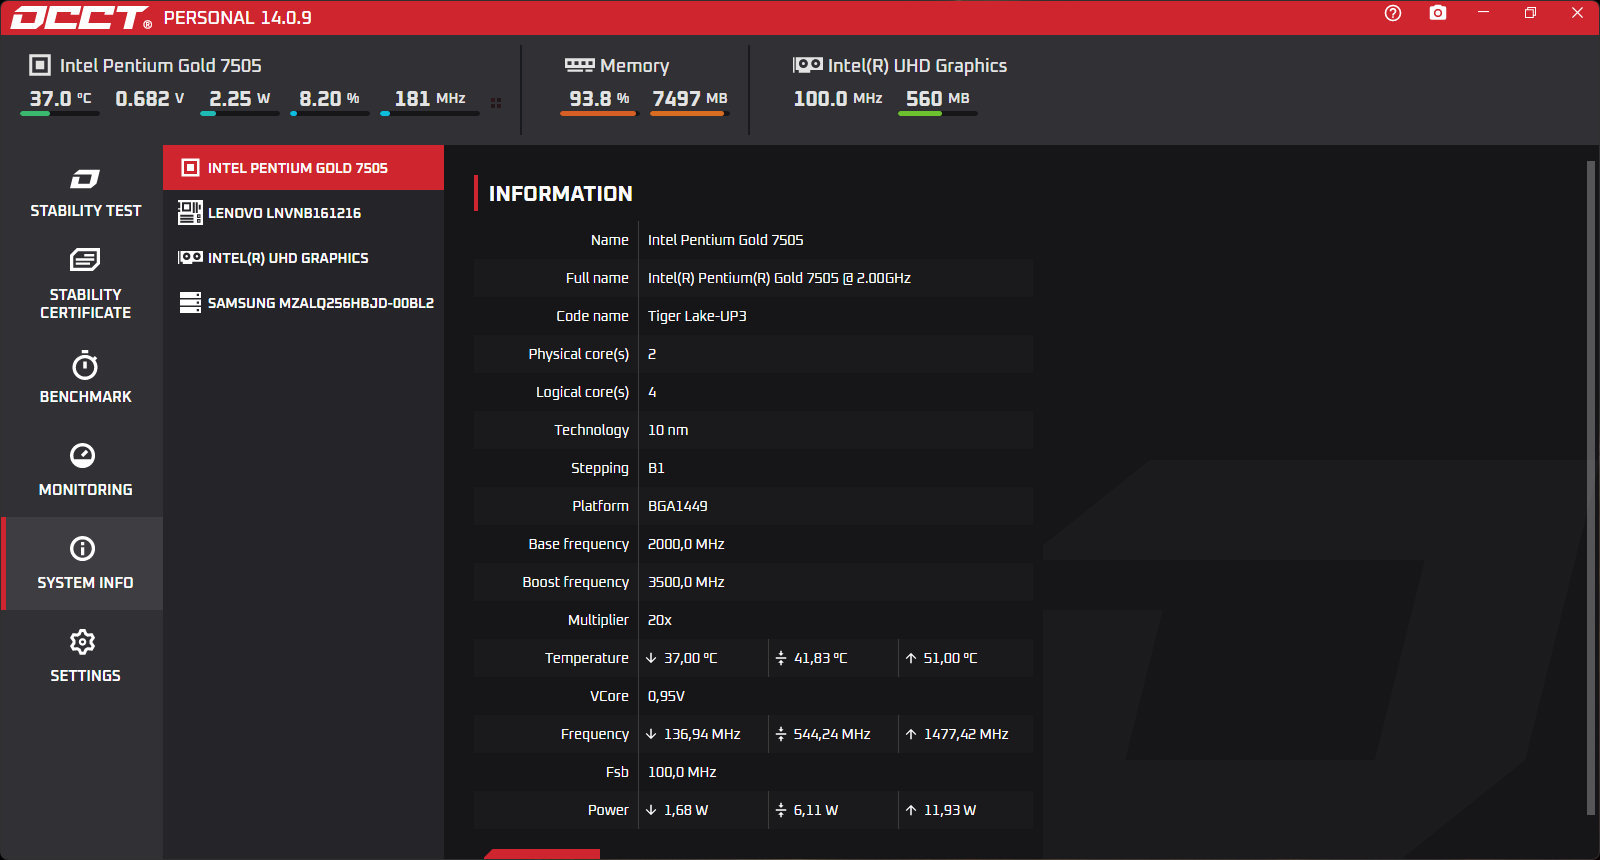Click the CPU voltage 0.682 V readout
1600x860 pixels.
click(x=150, y=99)
